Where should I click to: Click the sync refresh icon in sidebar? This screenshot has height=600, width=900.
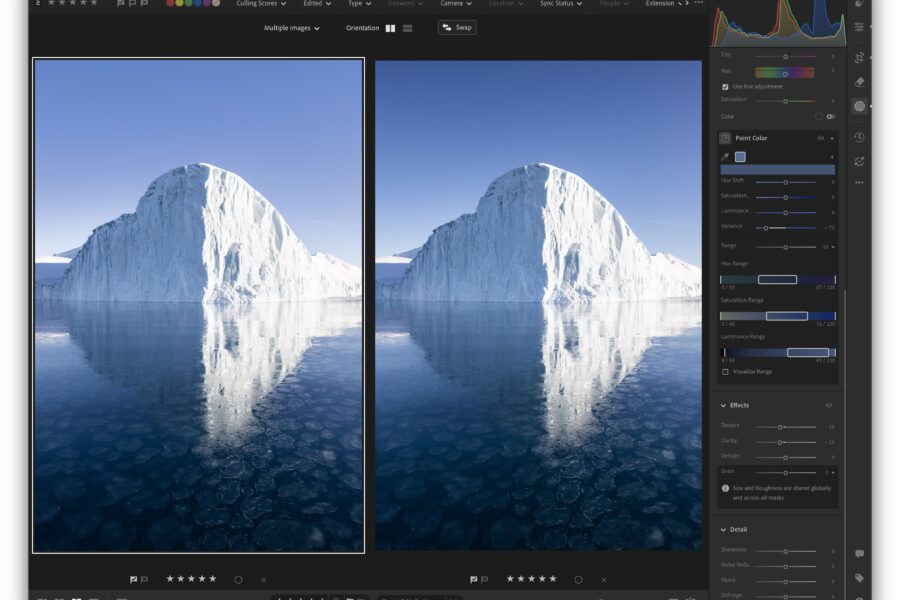(859, 161)
